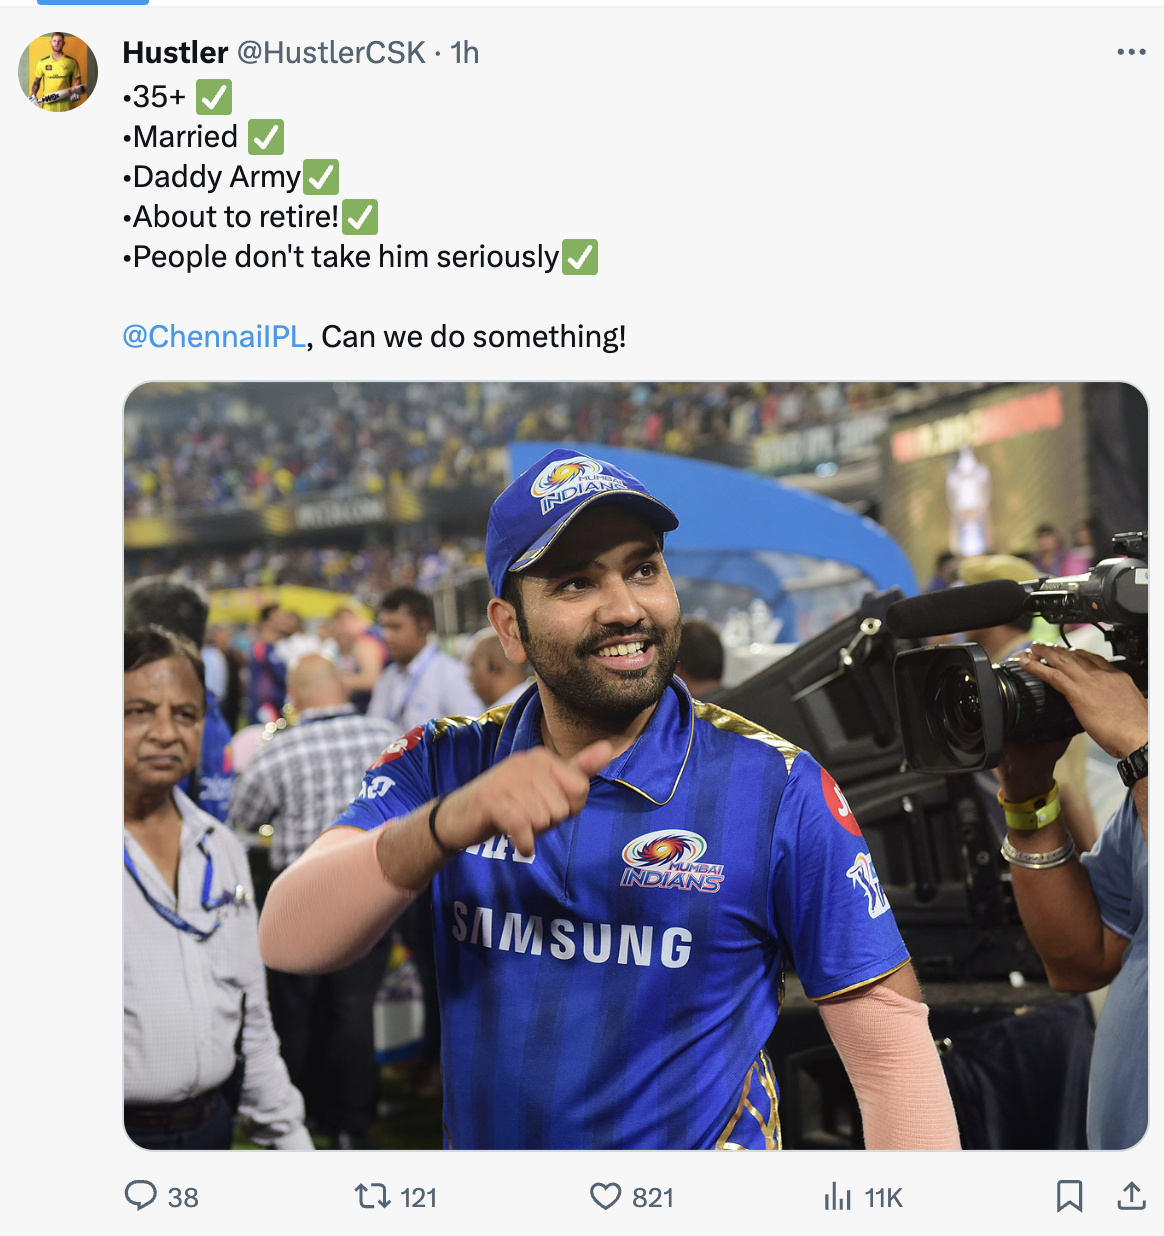Click the Hustler display name
The height and width of the screenshot is (1236, 1164).
pyautogui.click(x=175, y=52)
